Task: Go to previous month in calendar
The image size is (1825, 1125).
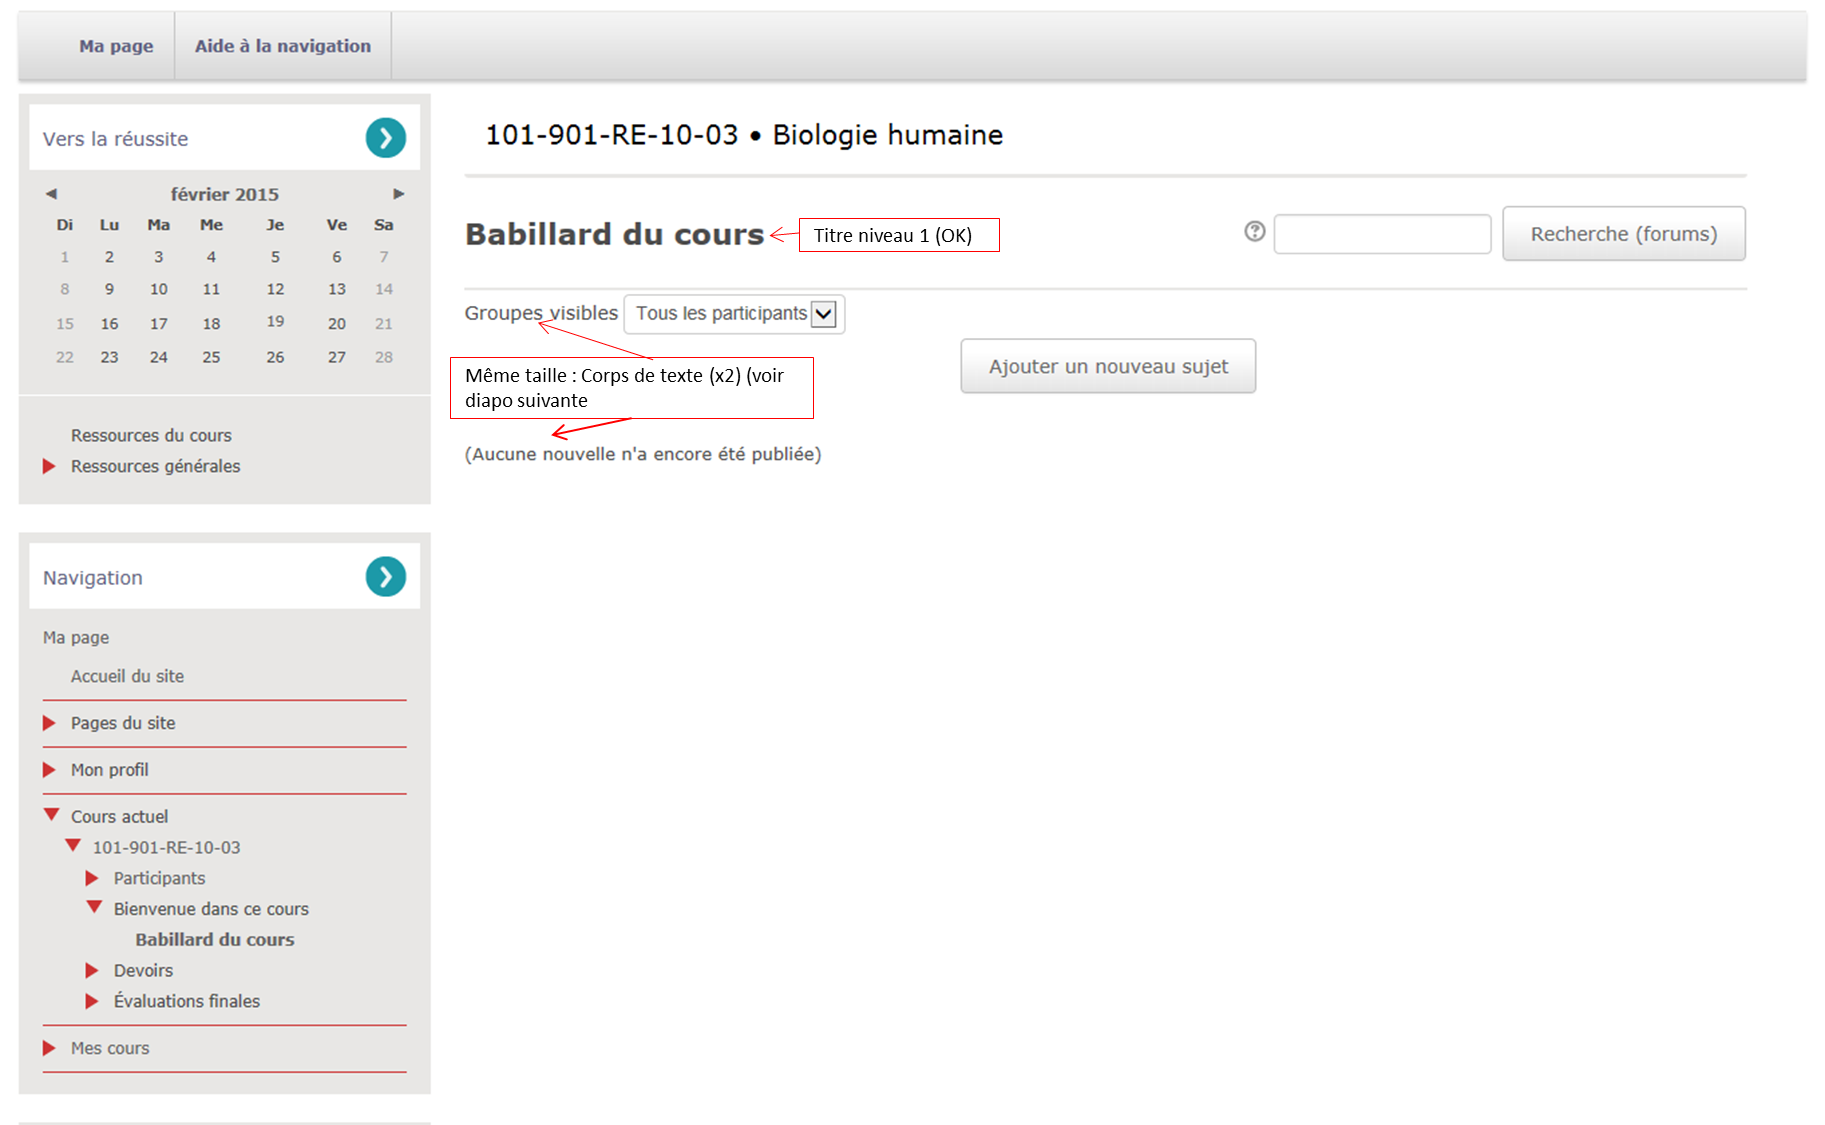Action: [51, 194]
